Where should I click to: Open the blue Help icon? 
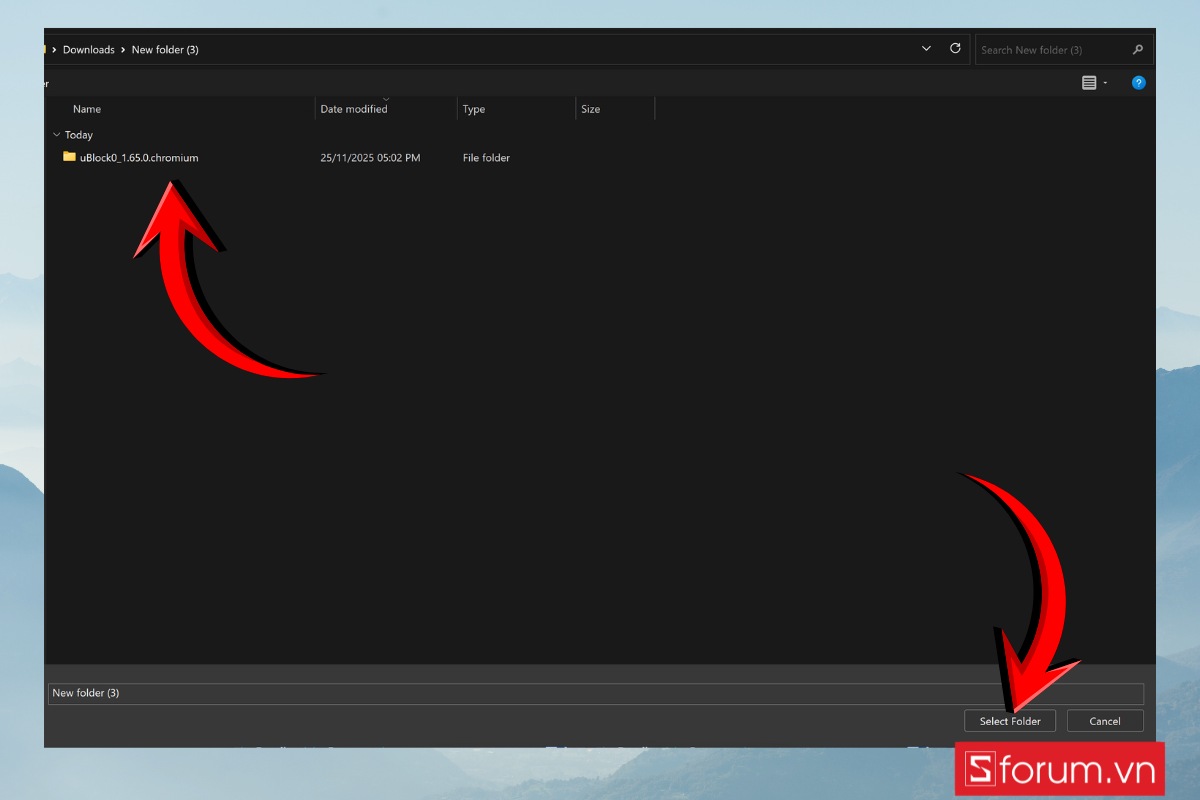point(1138,83)
